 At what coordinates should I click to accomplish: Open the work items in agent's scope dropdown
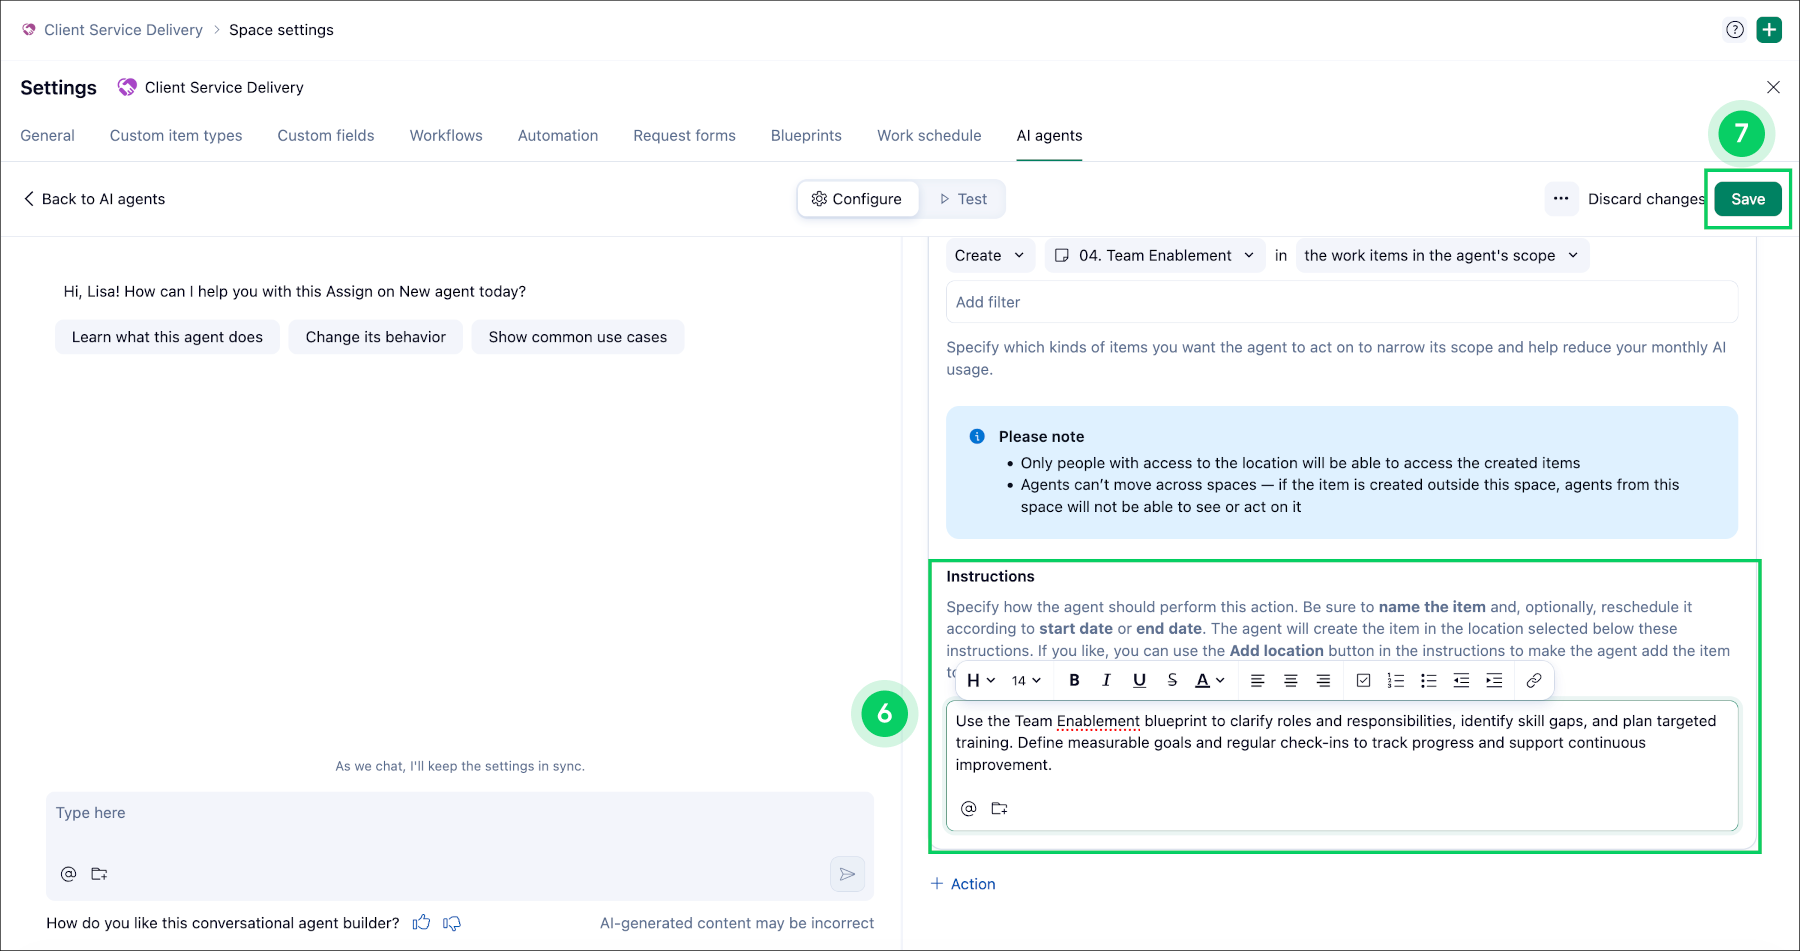point(1442,256)
